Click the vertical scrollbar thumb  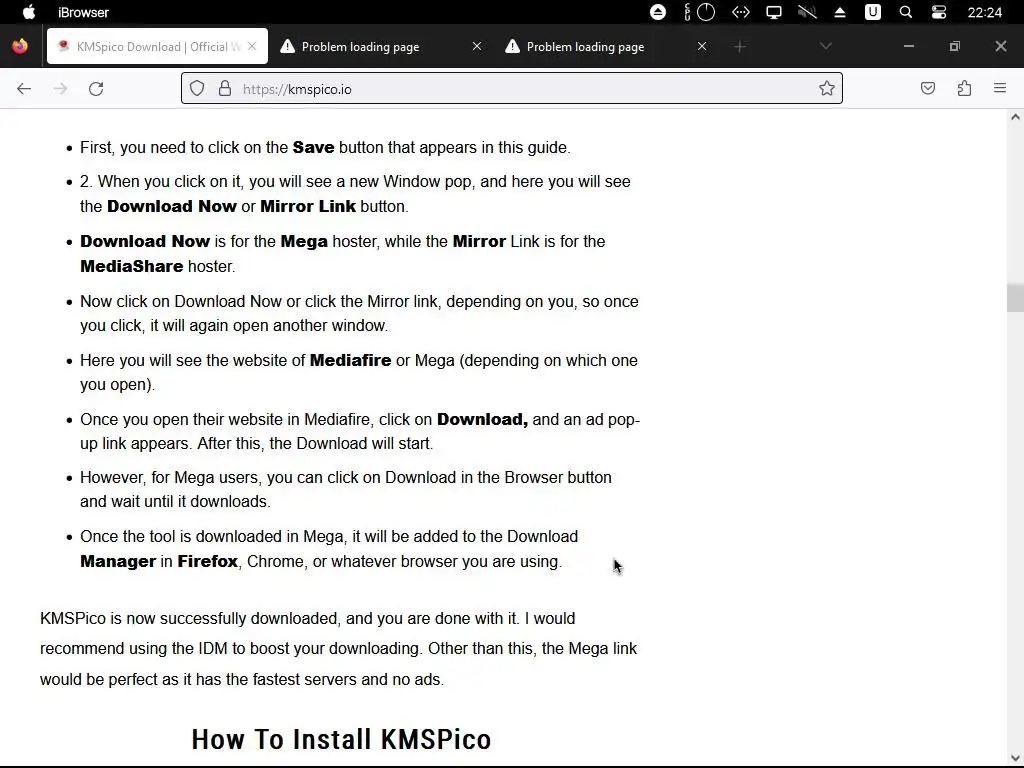pos(1015,298)
